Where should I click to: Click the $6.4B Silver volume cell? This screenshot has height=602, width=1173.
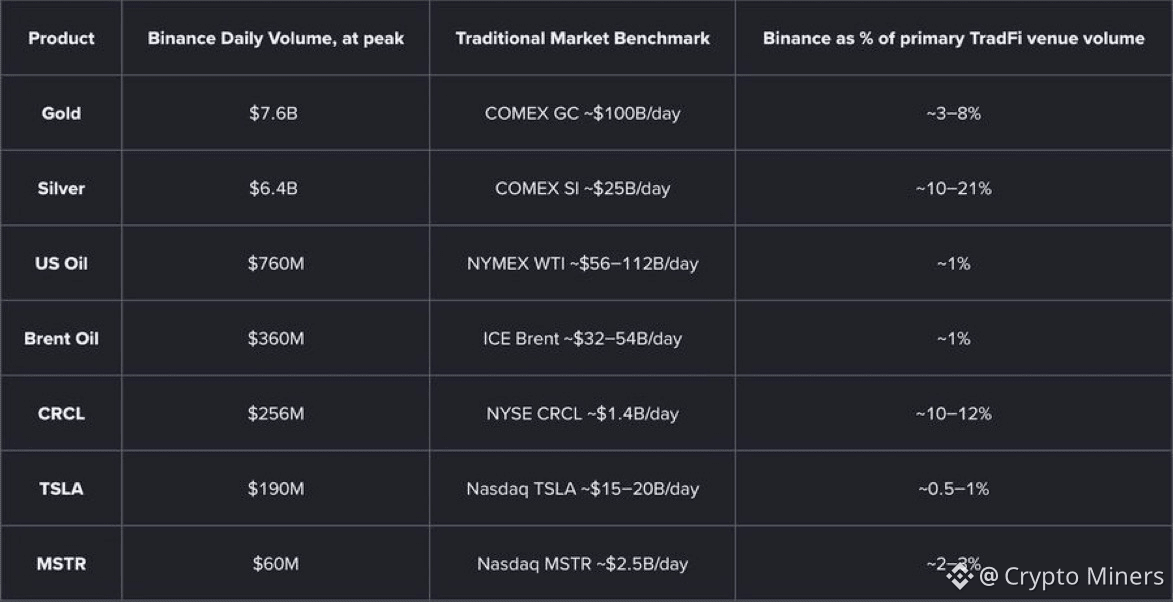274,188
